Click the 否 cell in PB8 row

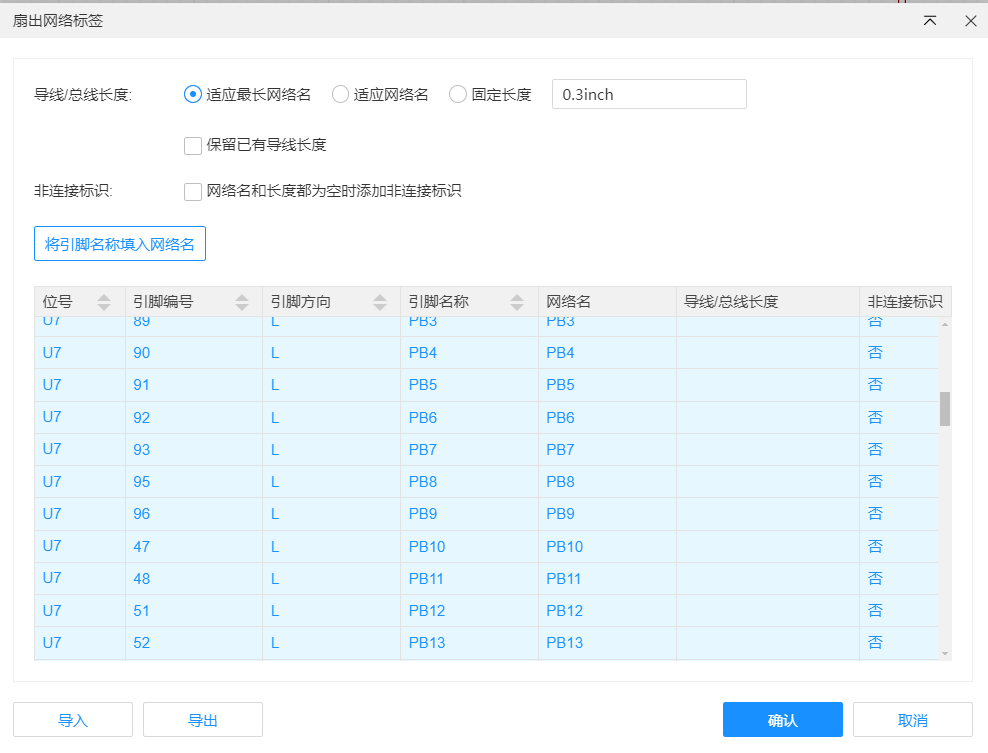899,482
